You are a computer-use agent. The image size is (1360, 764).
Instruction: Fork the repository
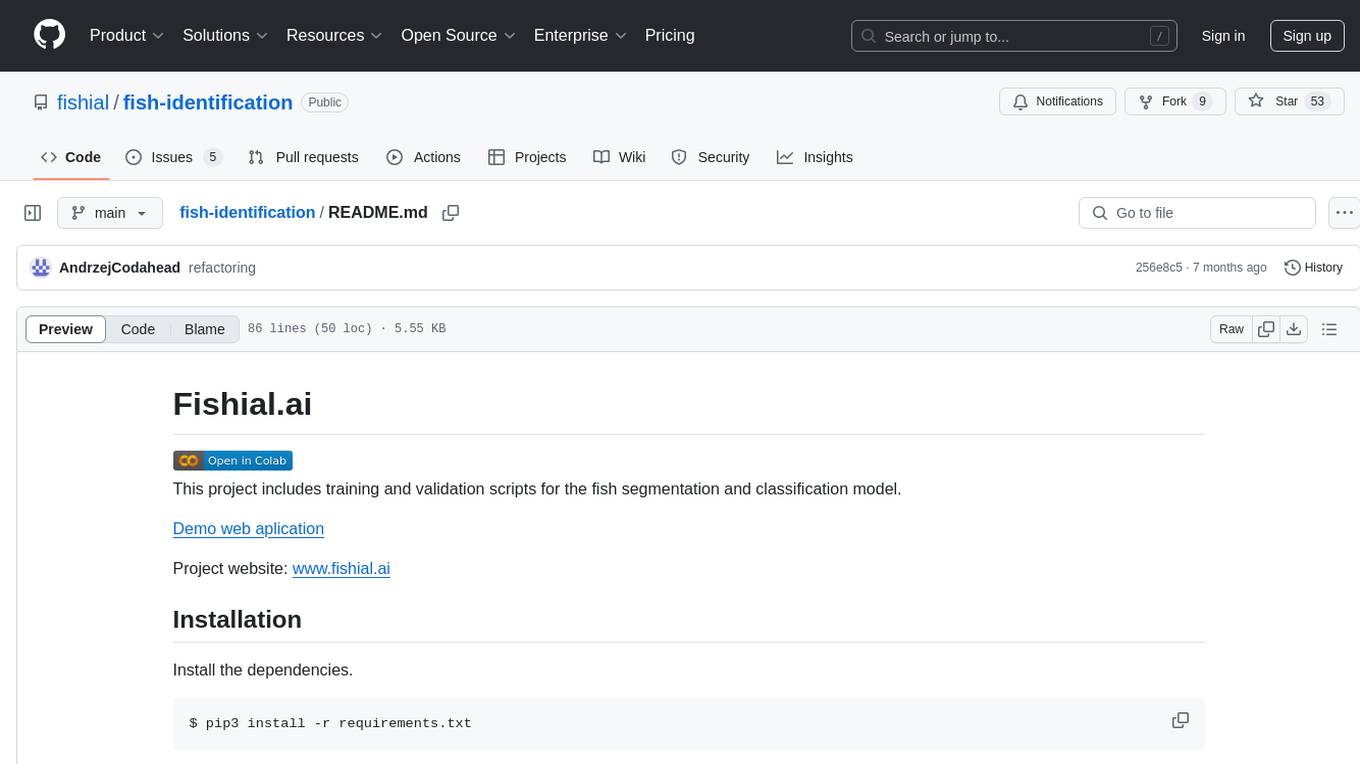(1175, 101)
